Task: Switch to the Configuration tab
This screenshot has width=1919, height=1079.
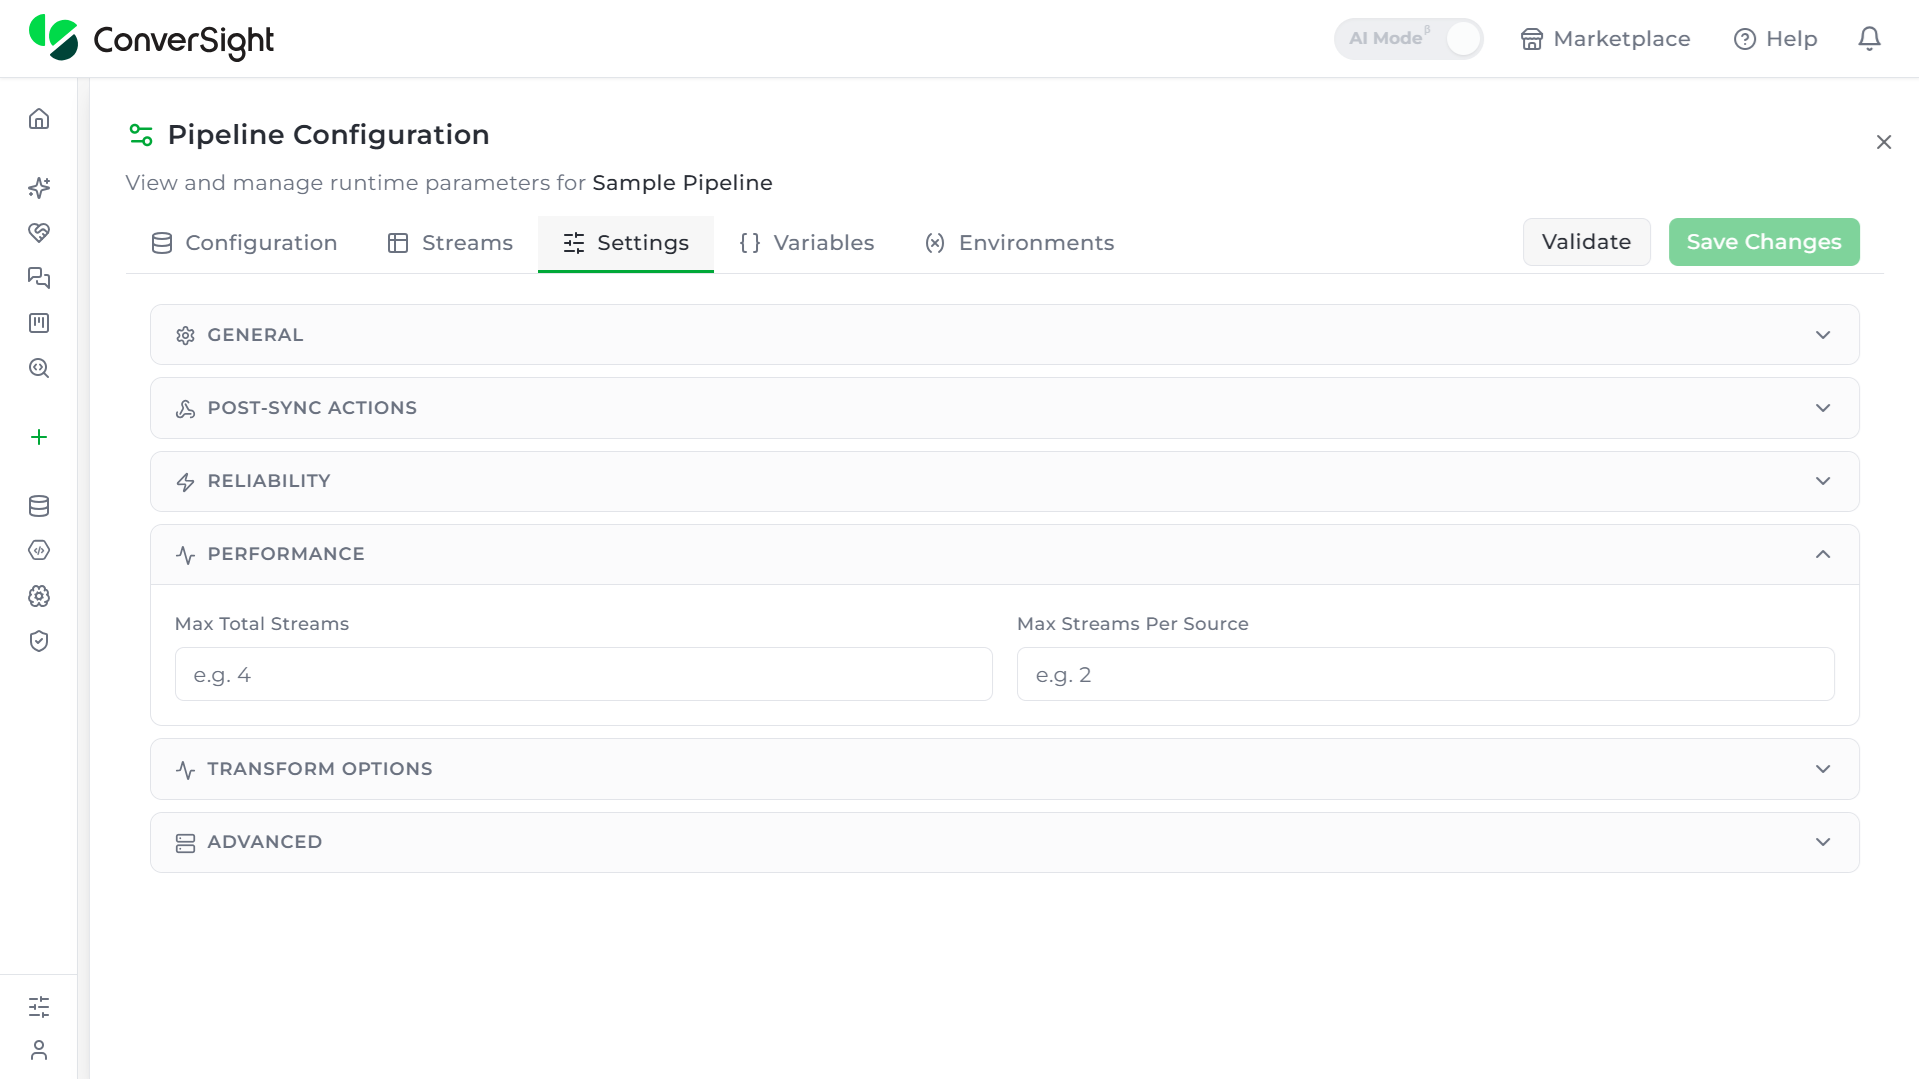Action: 244,243
